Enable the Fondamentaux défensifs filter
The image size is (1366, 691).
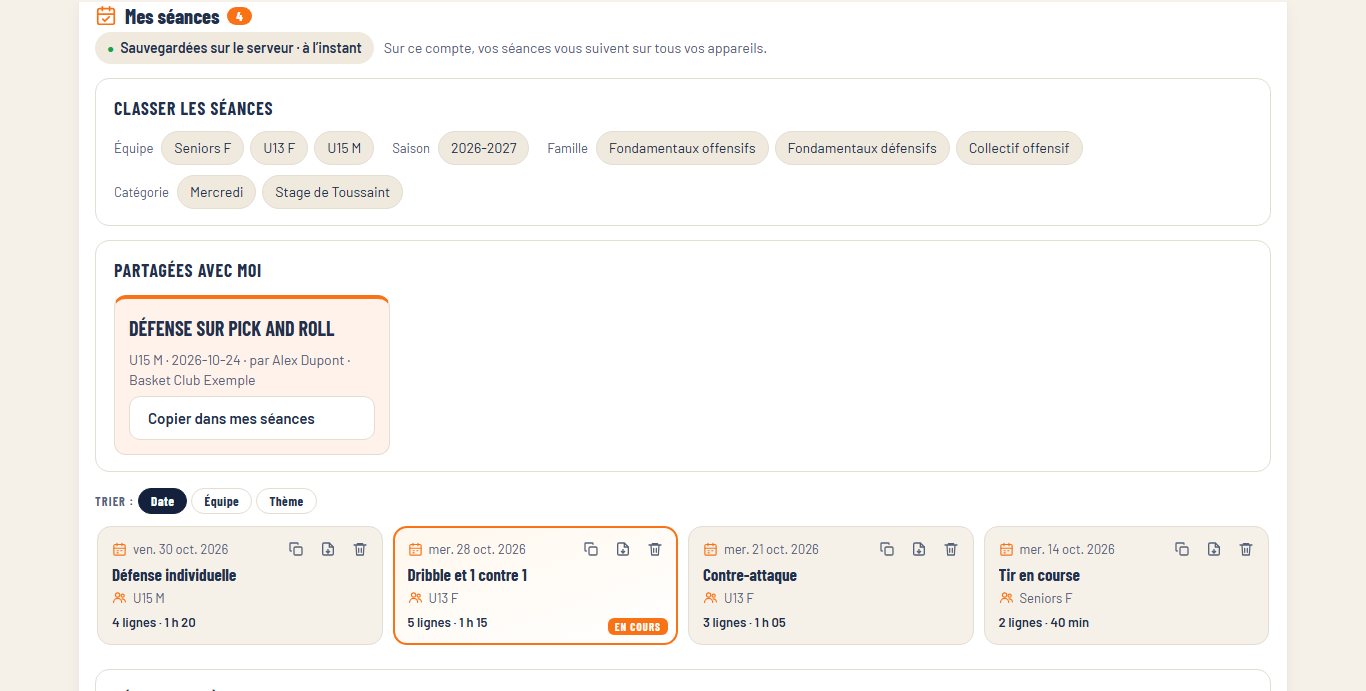(x=862, y=148)
